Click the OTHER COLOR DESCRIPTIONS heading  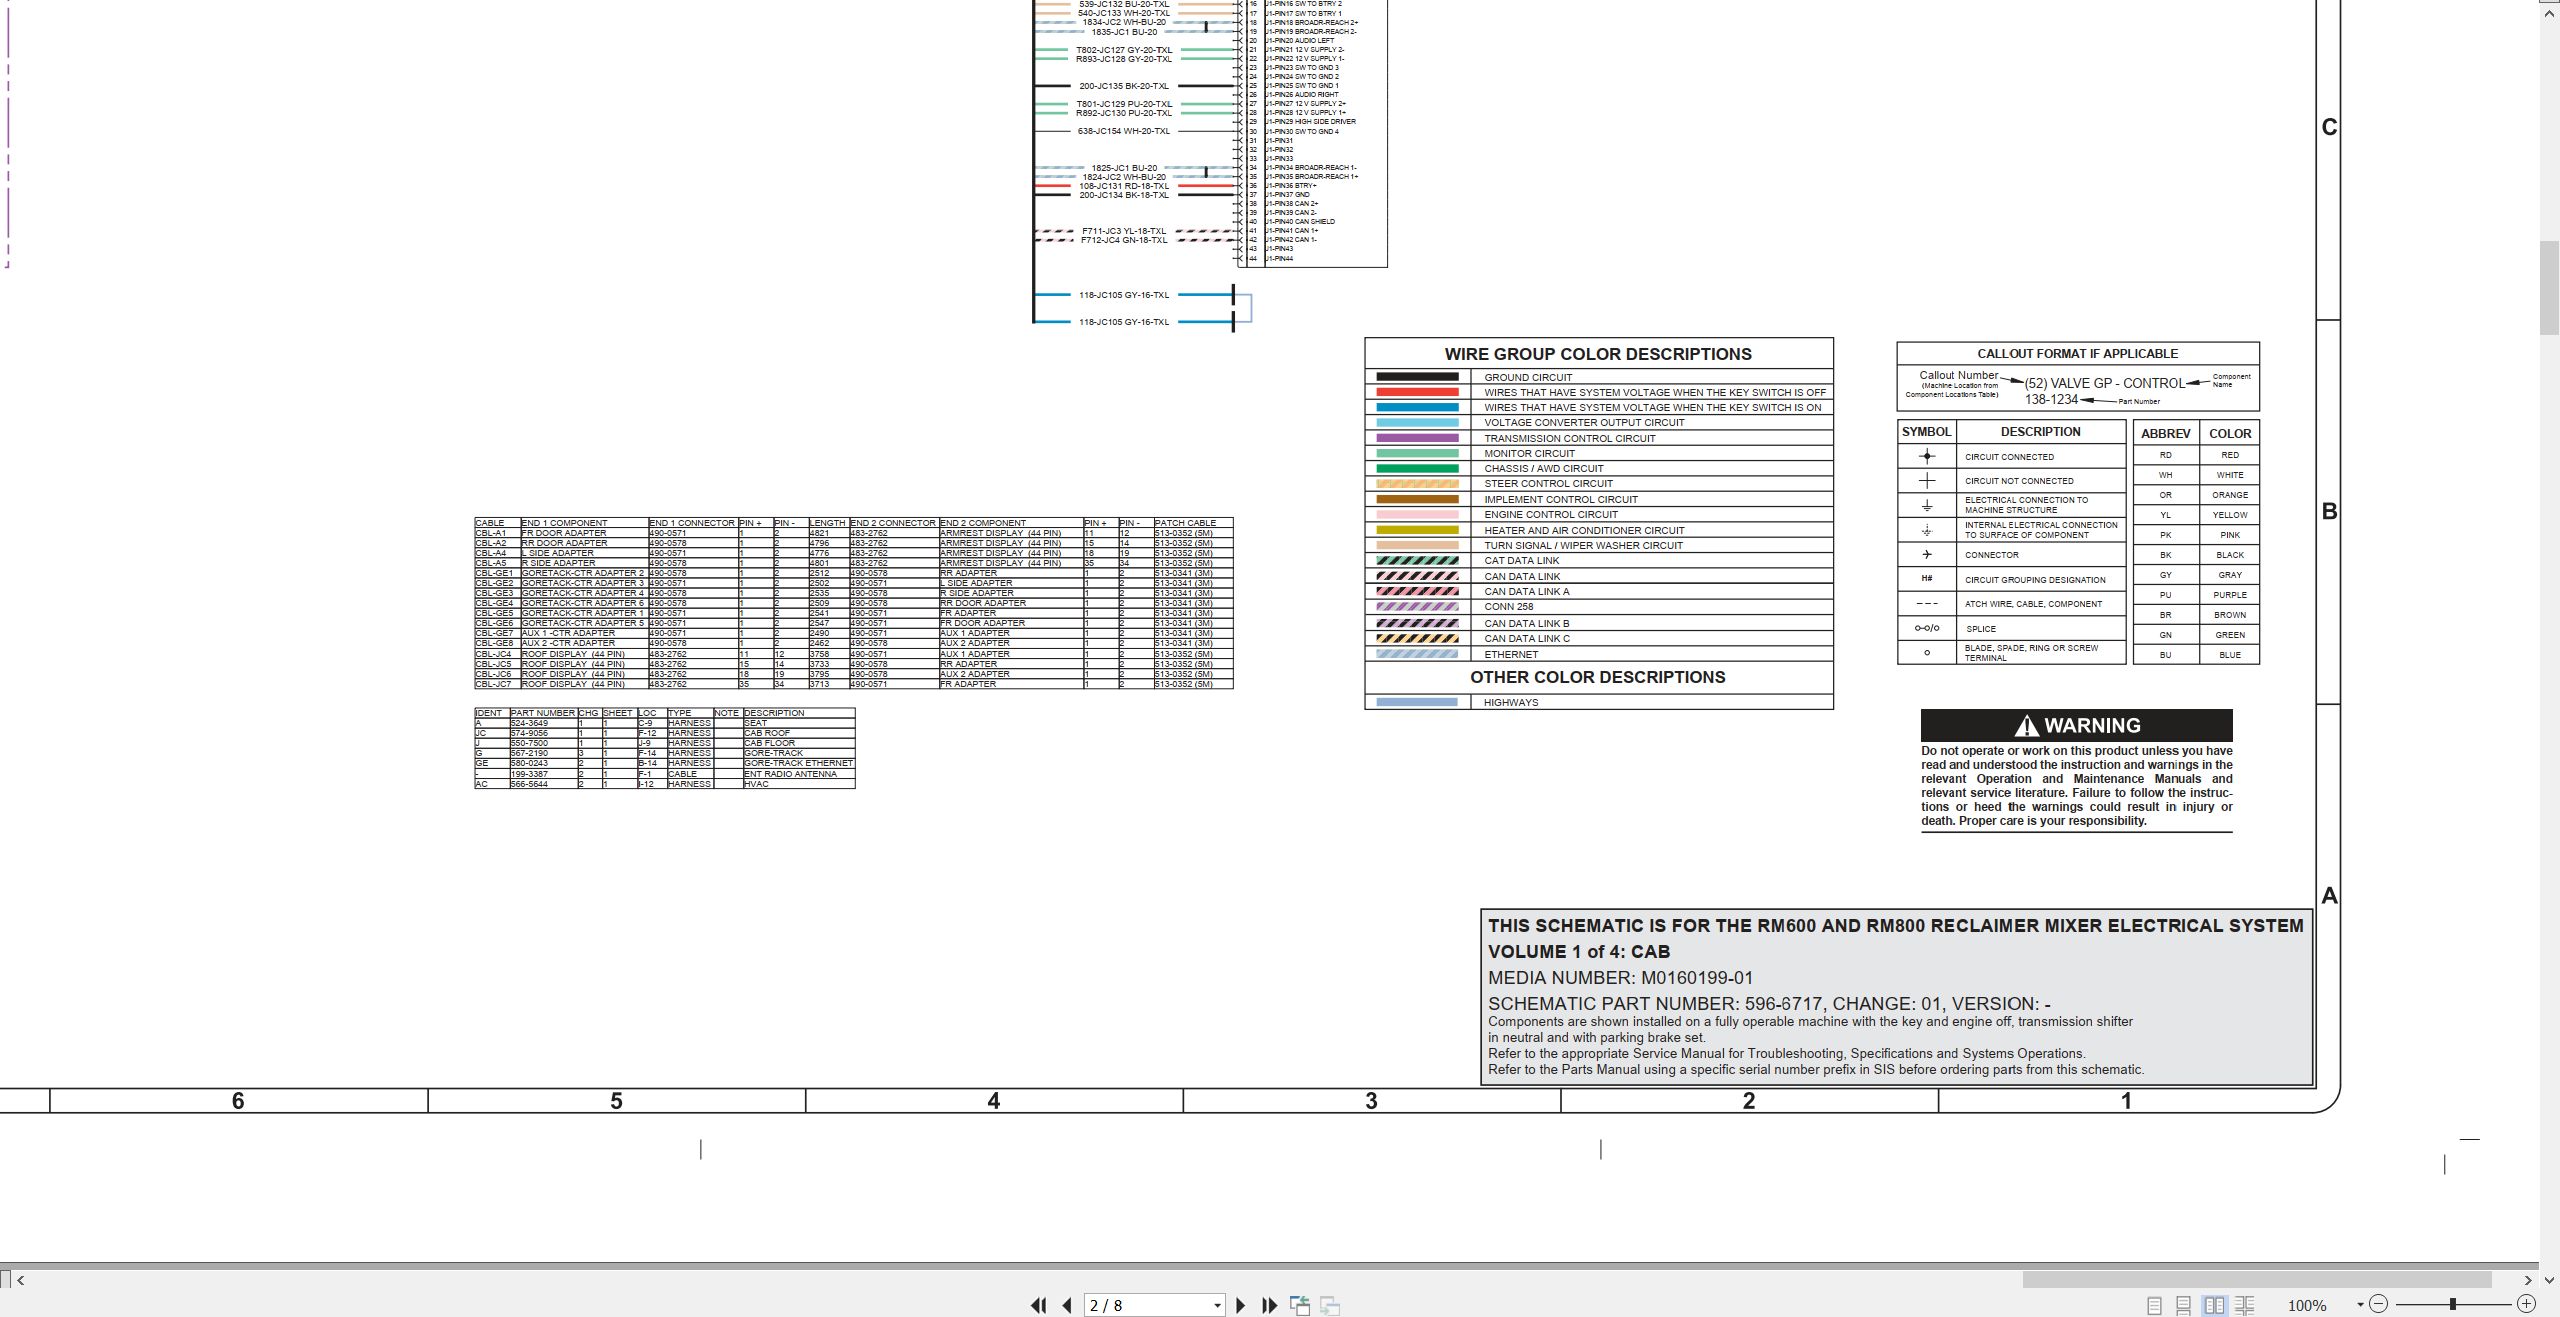point(1598,677)
